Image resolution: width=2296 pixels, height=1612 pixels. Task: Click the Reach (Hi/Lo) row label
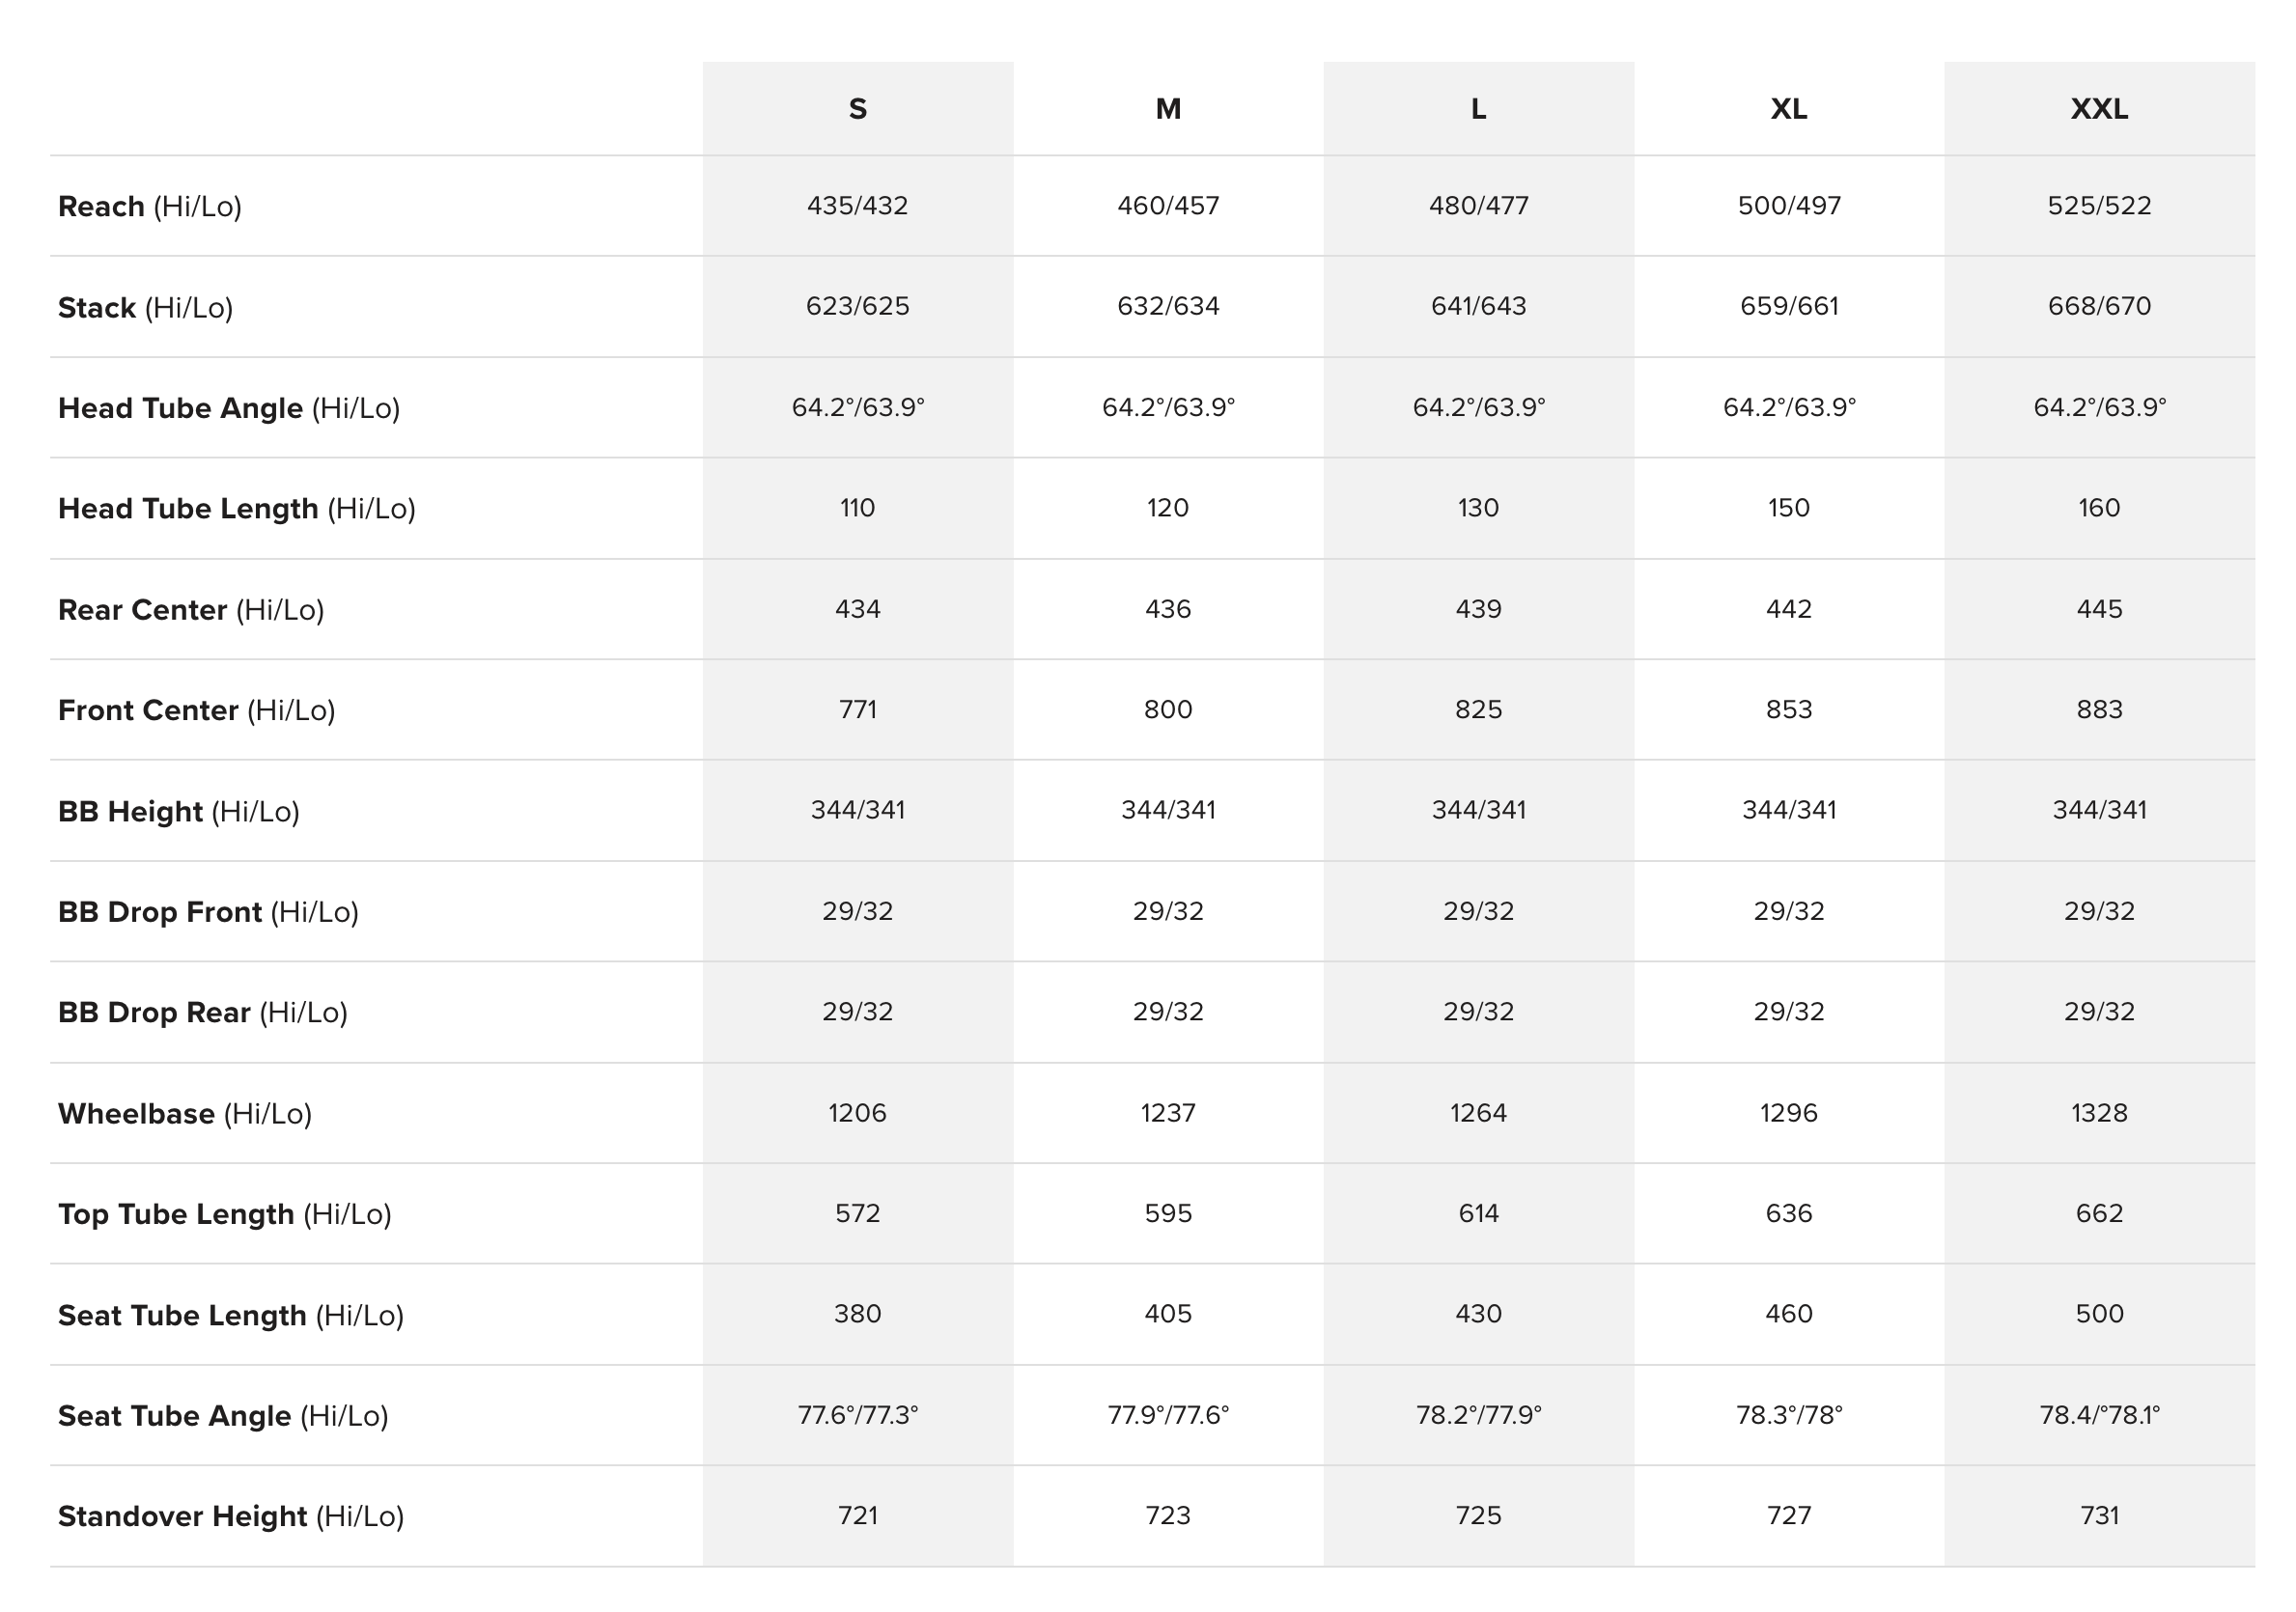150,206
